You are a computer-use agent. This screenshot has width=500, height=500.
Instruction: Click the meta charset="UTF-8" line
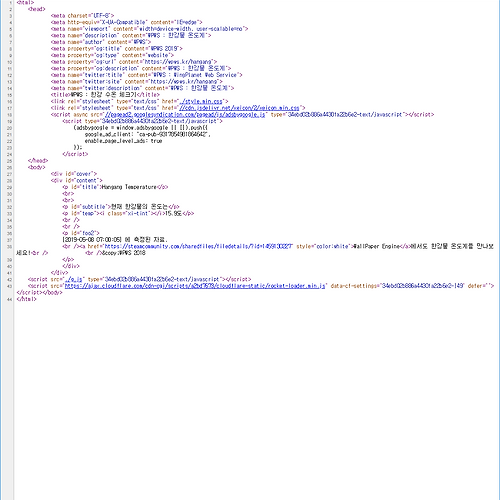82,16
